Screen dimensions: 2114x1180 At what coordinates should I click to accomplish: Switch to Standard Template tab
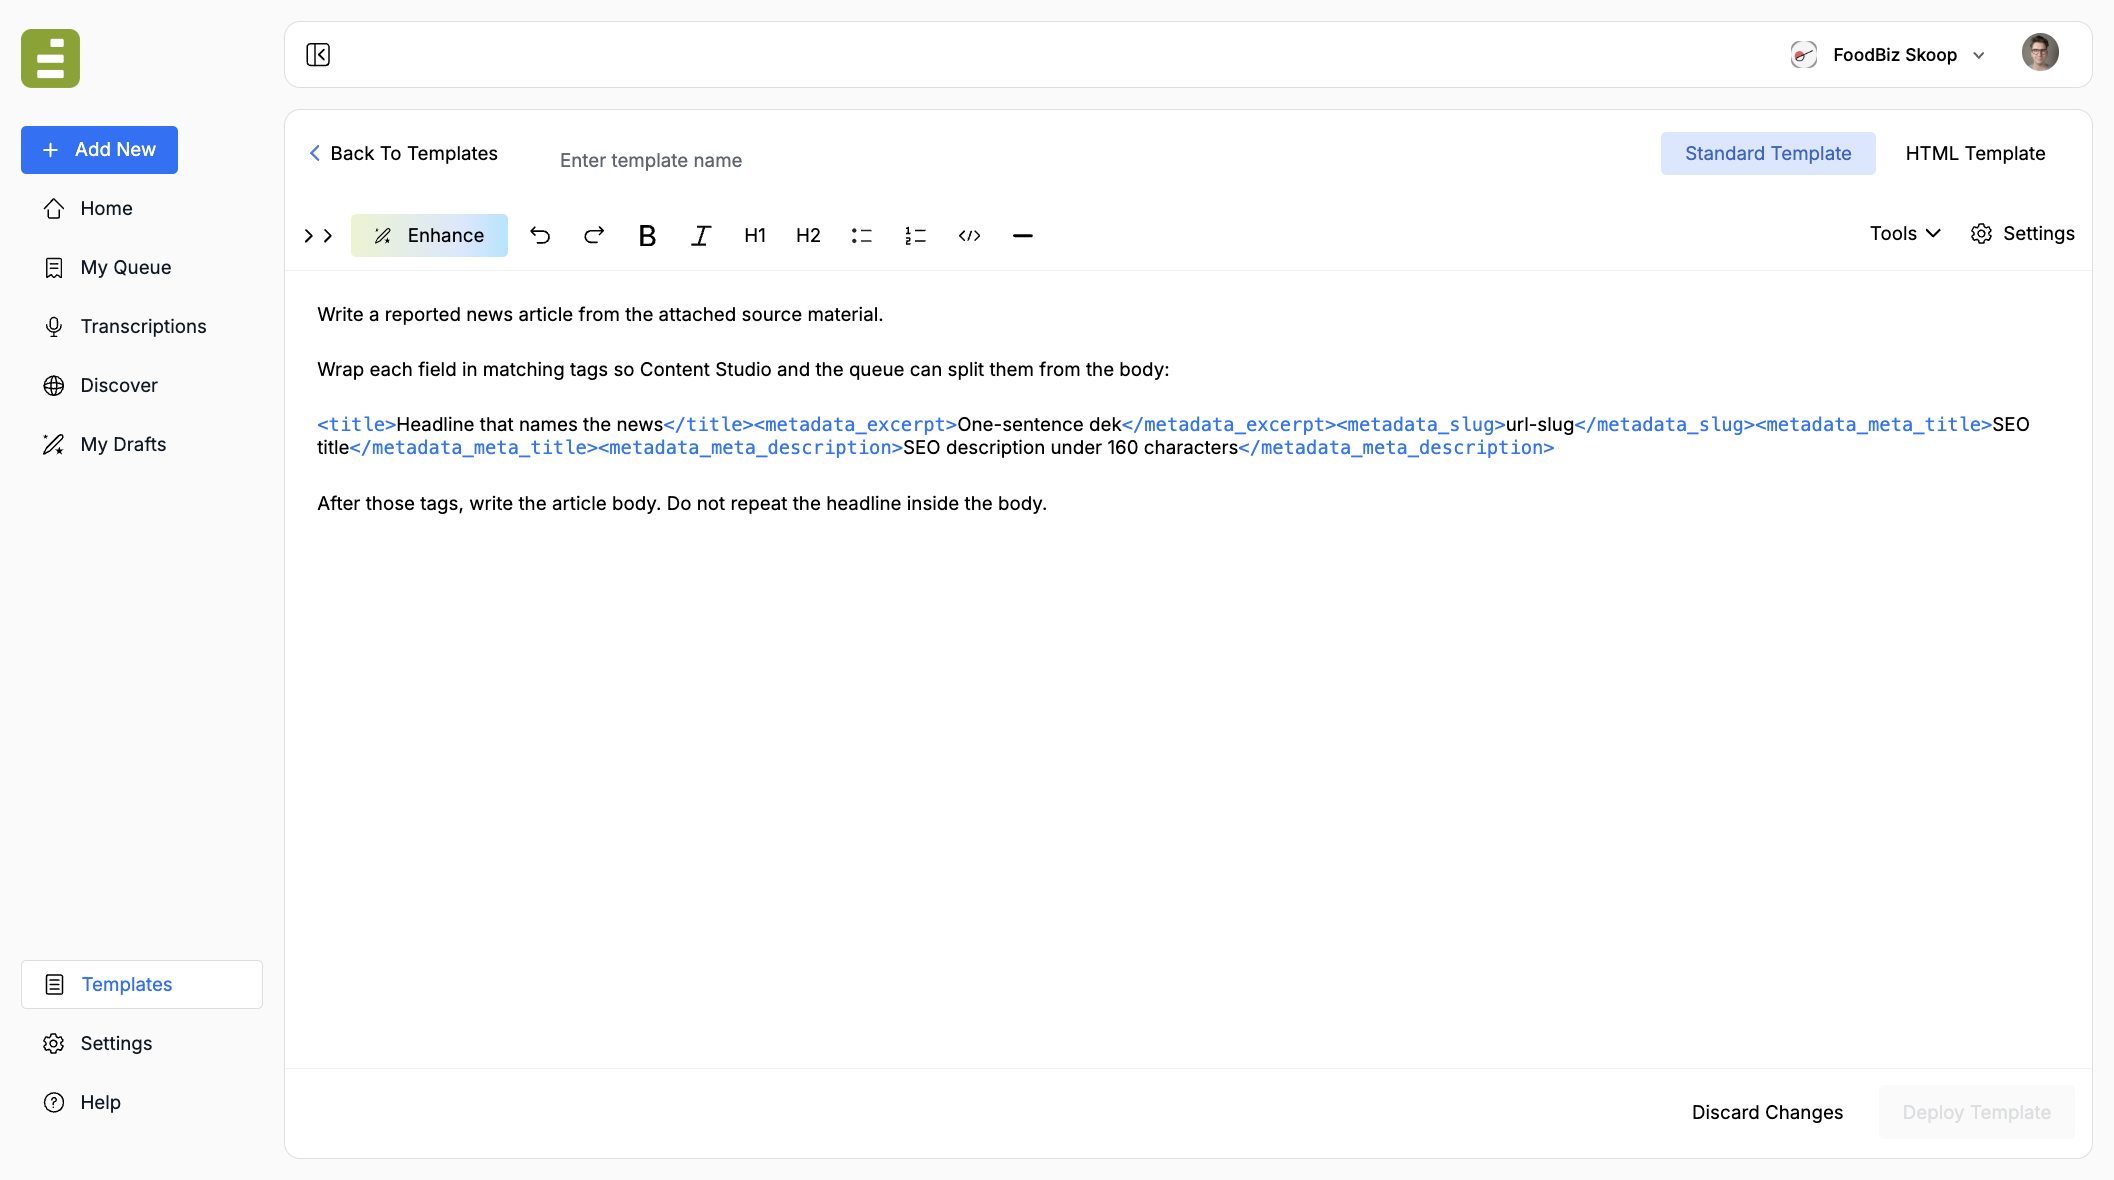[x=1768, y=153]
